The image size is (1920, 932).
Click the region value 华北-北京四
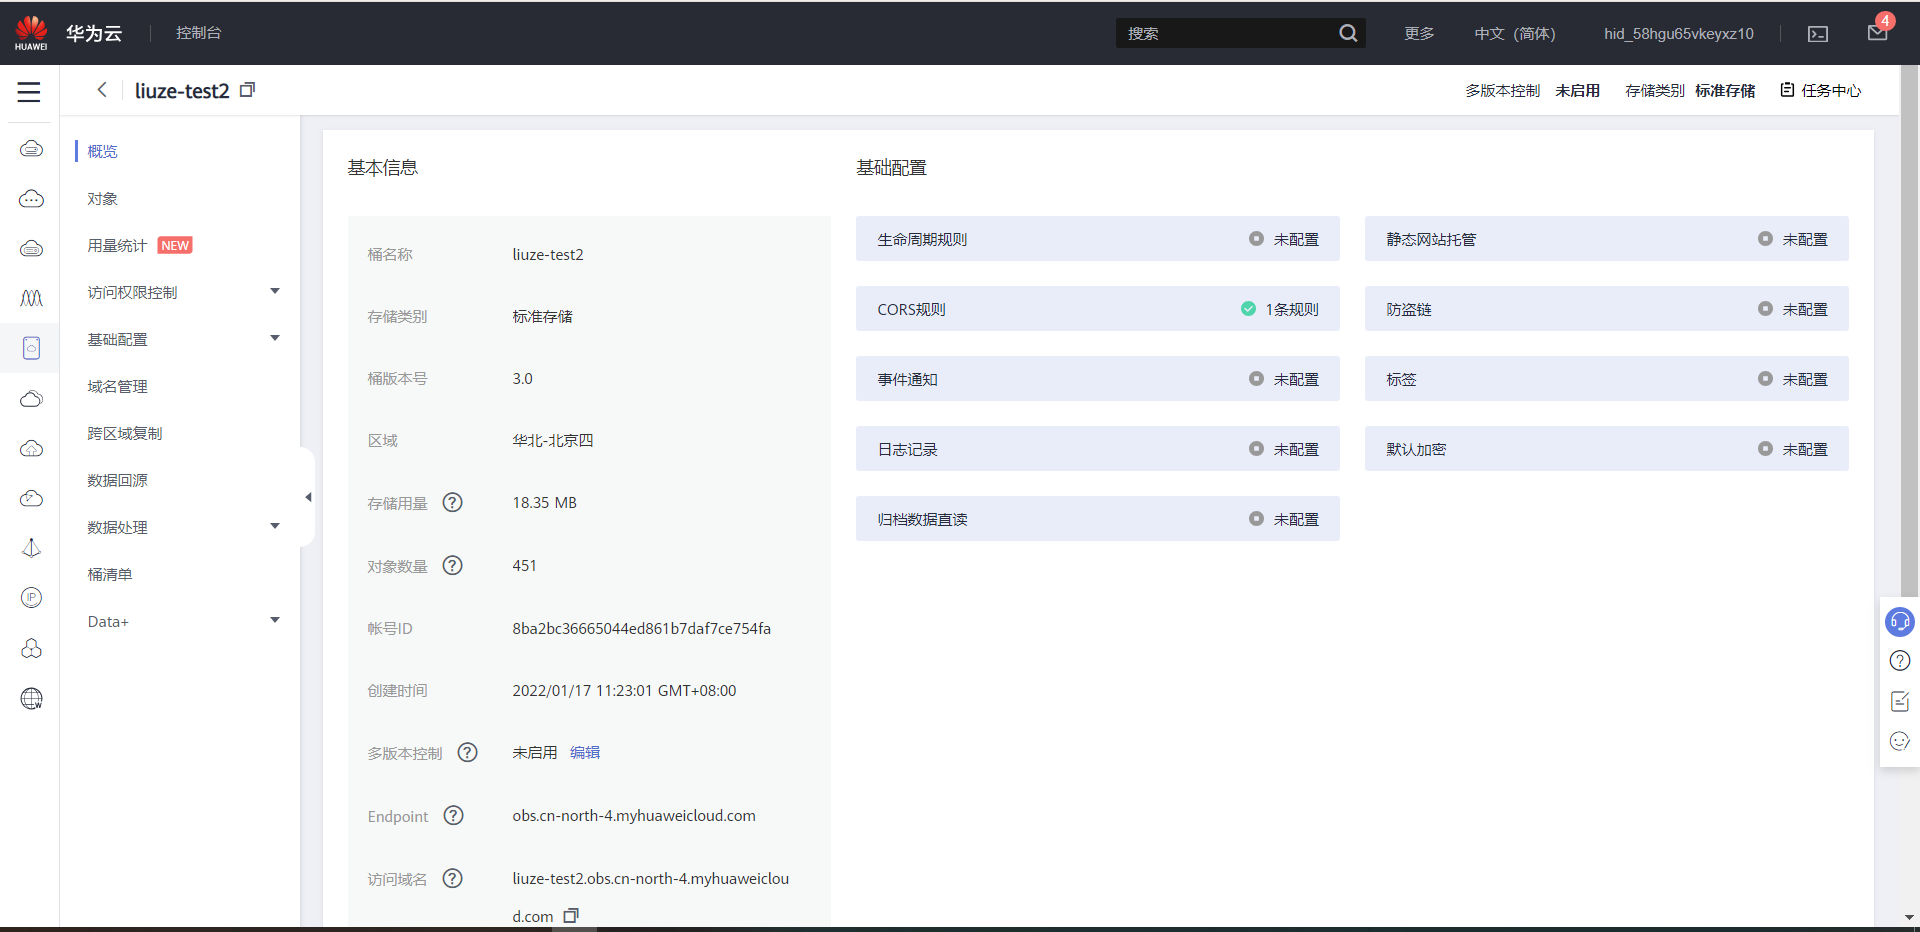[x=553, y=440]
